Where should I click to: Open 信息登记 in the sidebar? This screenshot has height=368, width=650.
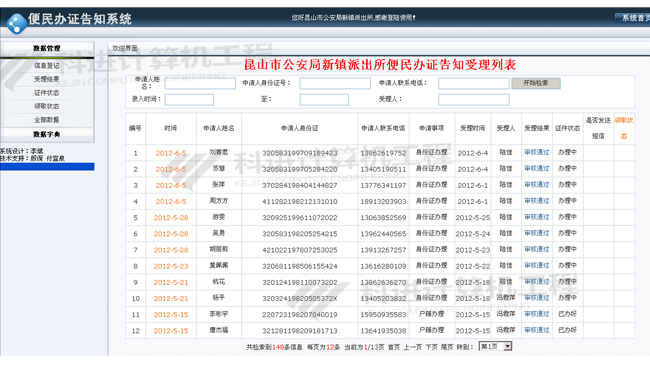[46, 65]
